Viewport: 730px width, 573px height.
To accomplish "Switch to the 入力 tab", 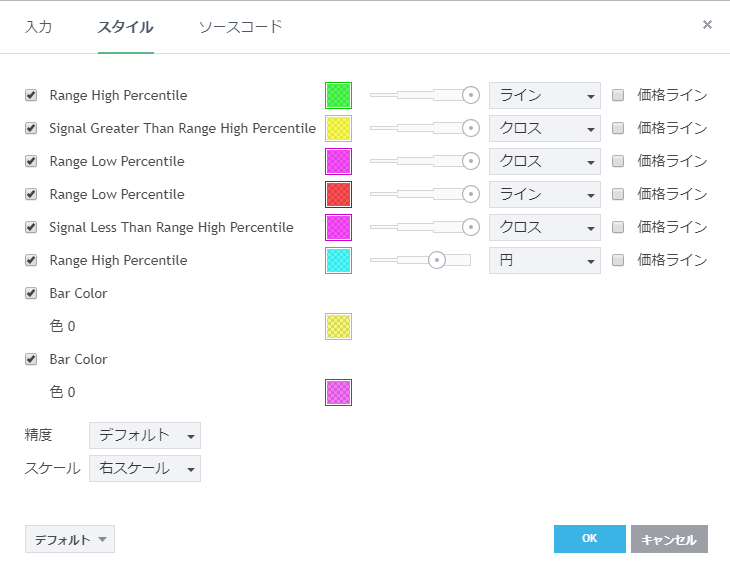I will click(x=38, y=27).
